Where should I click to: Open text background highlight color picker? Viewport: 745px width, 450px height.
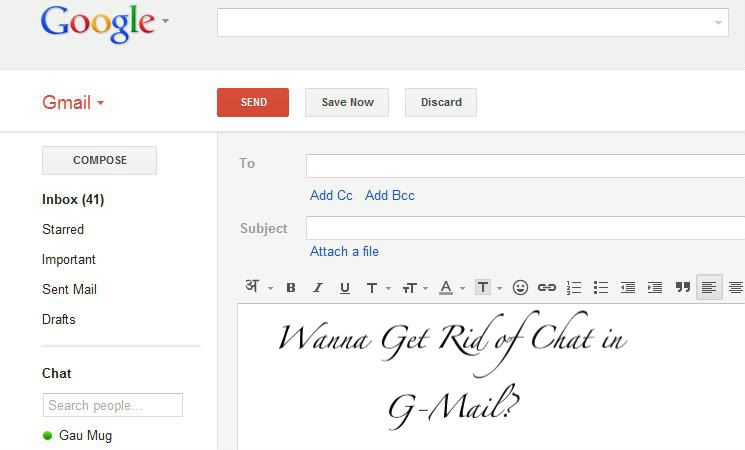(483, 287)
